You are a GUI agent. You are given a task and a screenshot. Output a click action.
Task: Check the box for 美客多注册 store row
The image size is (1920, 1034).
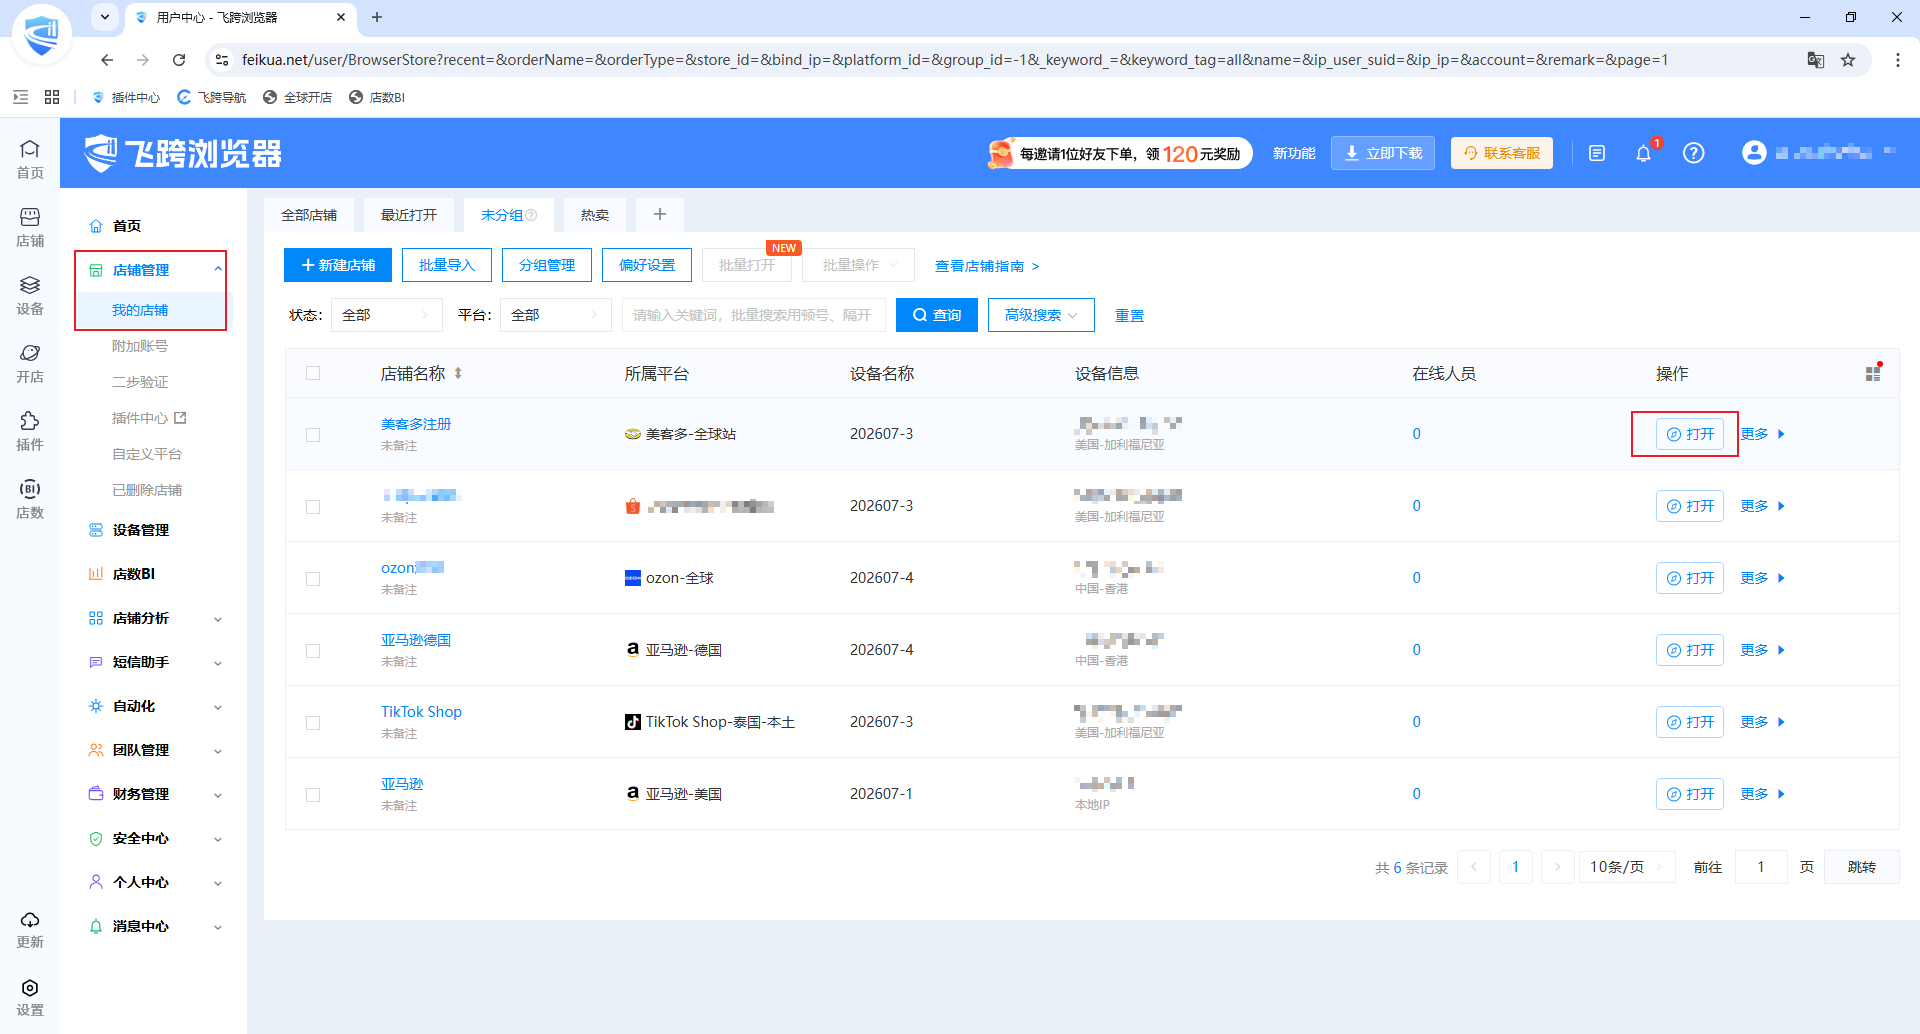click(x=313, y=434)
